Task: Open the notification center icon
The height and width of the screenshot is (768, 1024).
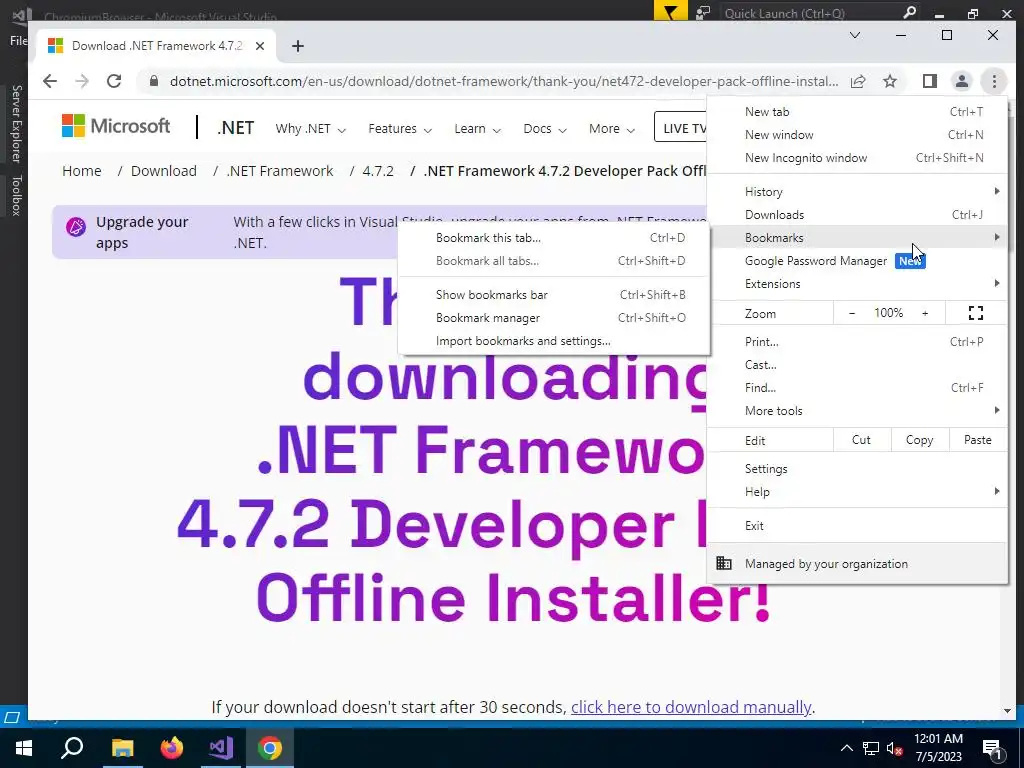Action: click(x=992, y=748)
